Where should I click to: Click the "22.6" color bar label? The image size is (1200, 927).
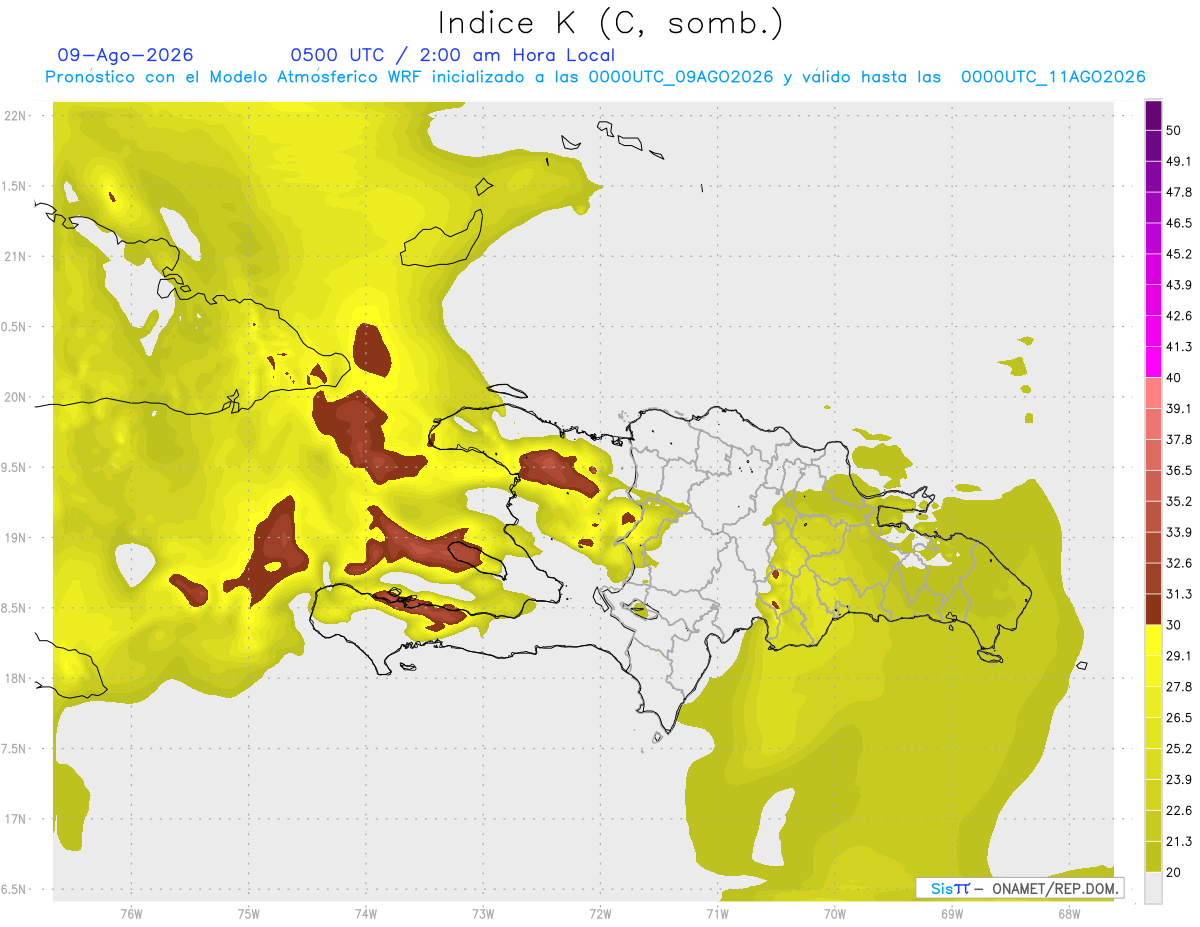(x=1178, y=810)
